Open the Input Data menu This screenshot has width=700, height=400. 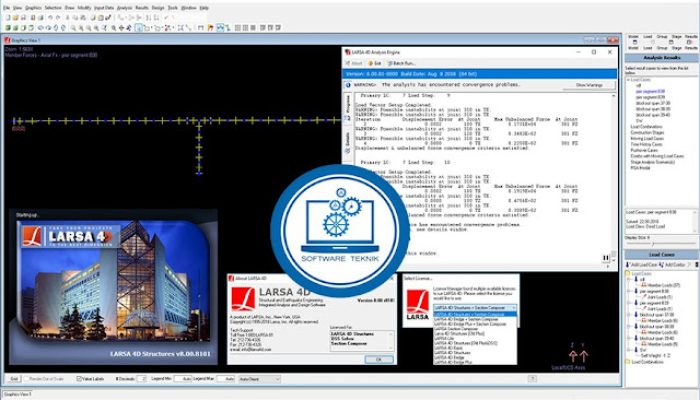pyautogui.click(x=104, y=8)
